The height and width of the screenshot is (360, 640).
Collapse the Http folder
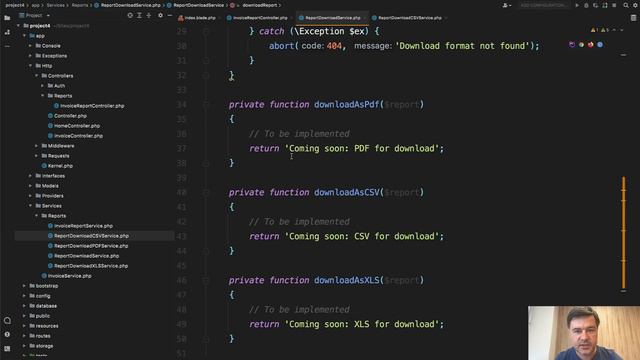(30, 66)
